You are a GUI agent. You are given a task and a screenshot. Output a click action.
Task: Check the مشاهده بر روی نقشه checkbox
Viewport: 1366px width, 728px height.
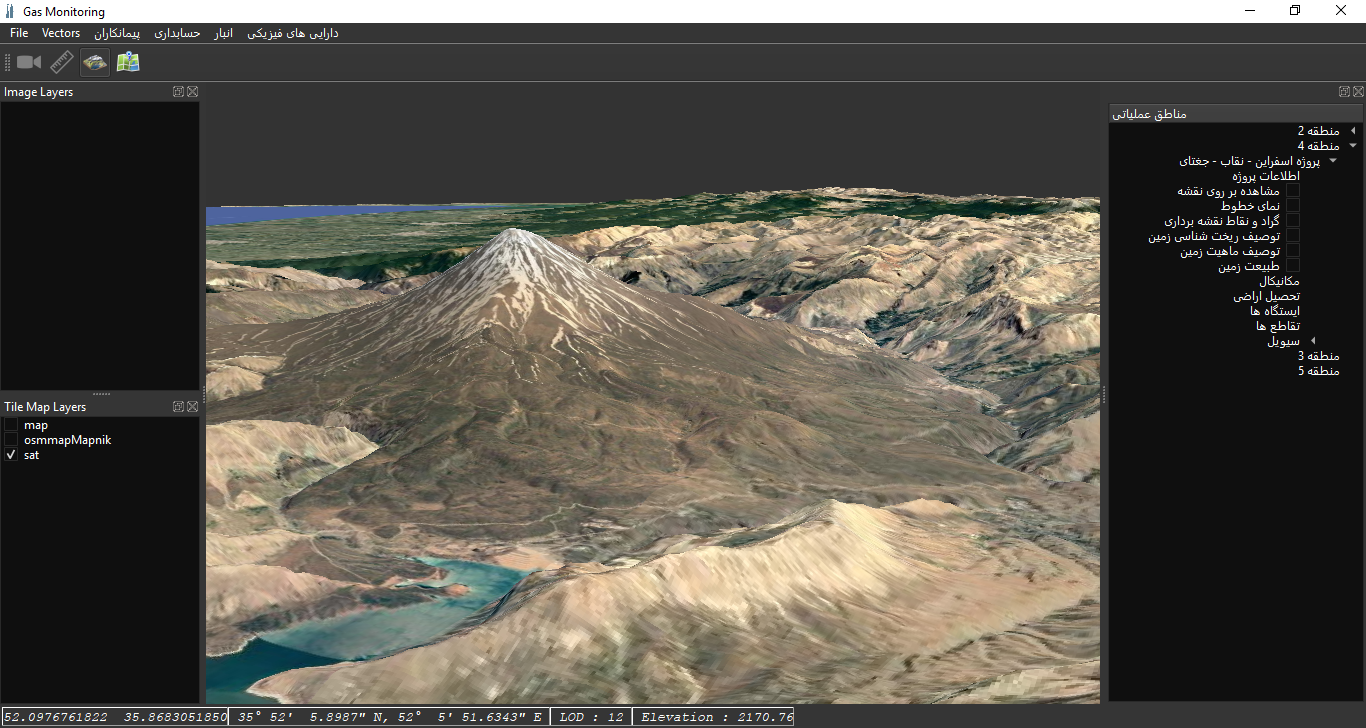coord(1292,191)
